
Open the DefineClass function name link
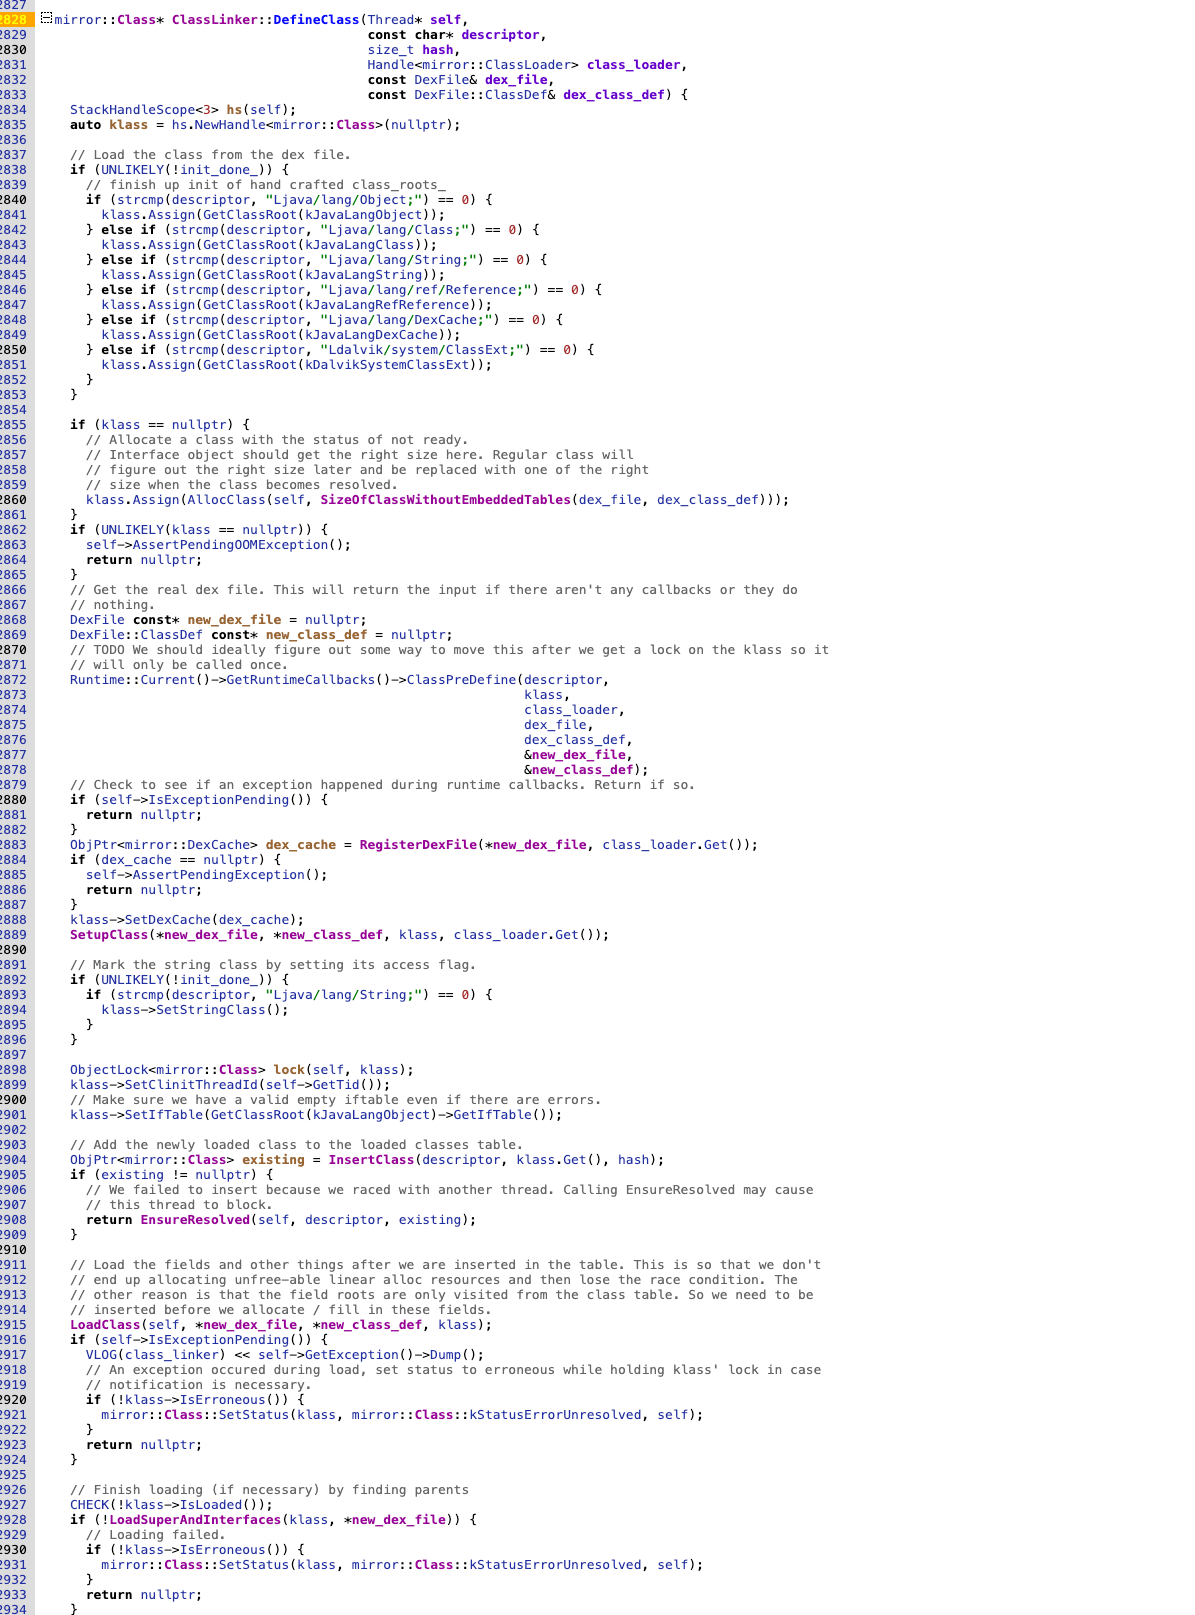(x=316, y=19)
